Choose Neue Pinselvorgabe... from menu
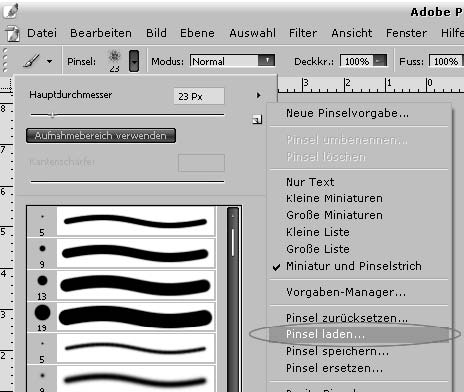The height and width of the screenshot is (392, 464). (347, 113)
